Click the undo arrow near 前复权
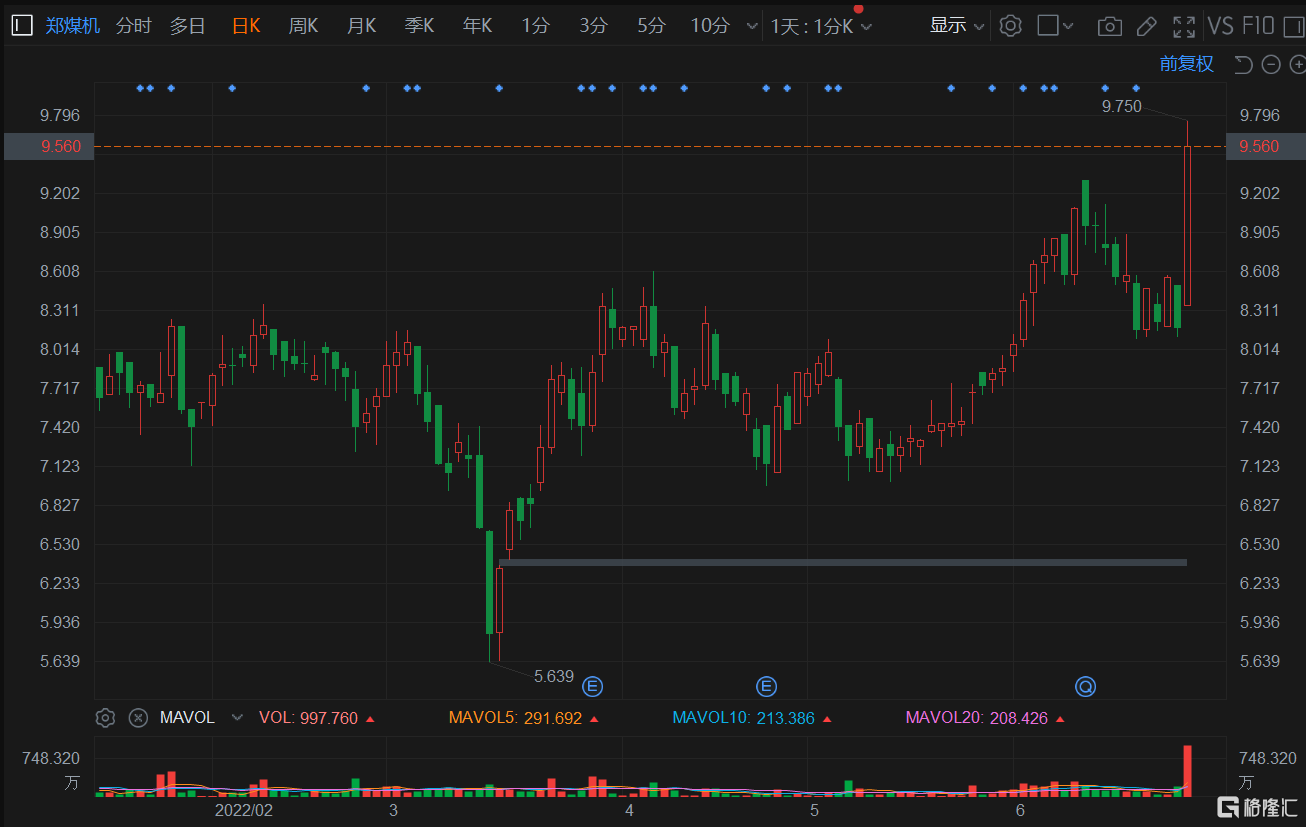 [x=1243, y=65]
